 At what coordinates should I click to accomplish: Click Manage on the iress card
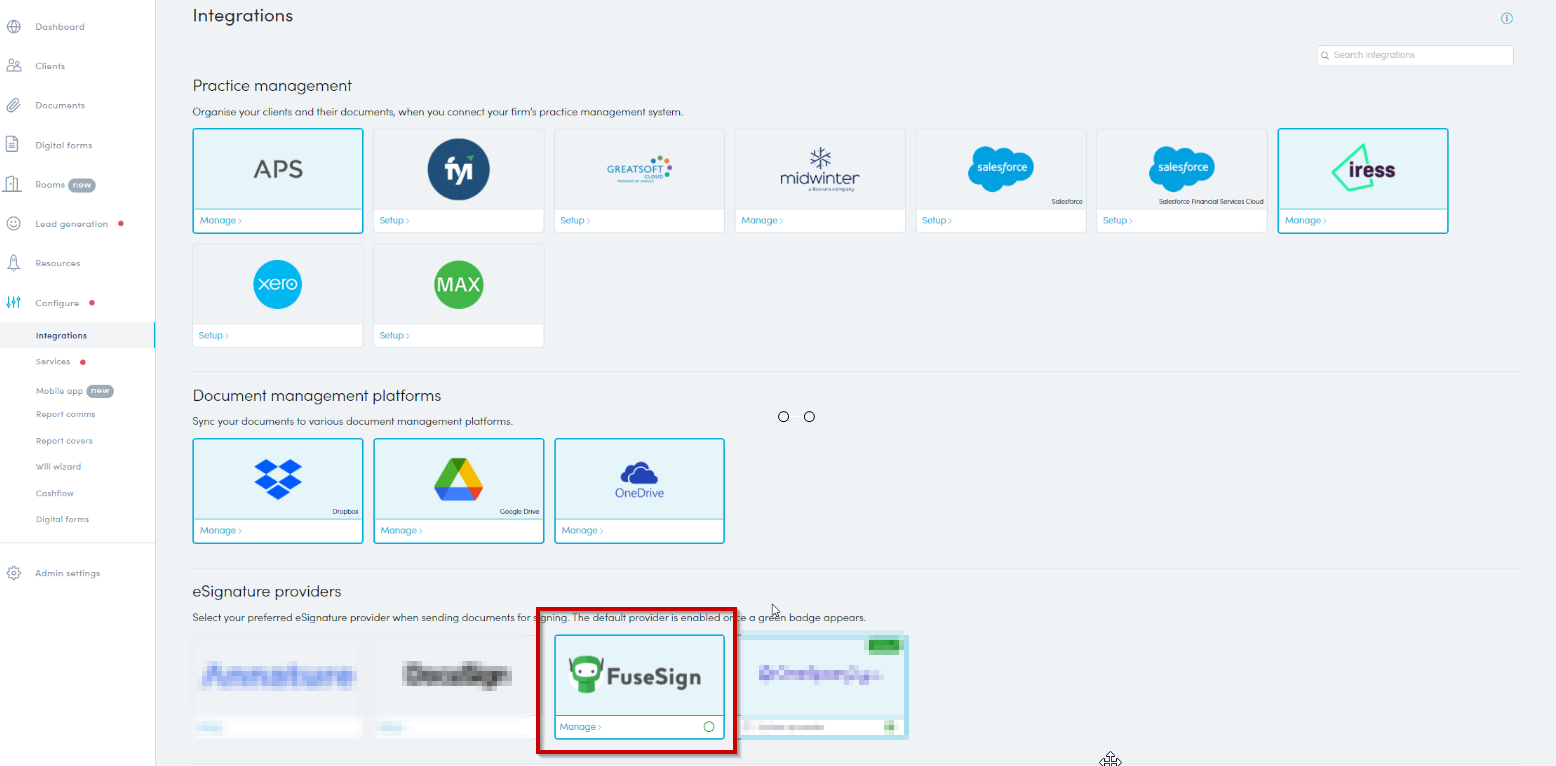click(x=1305, y=220)
